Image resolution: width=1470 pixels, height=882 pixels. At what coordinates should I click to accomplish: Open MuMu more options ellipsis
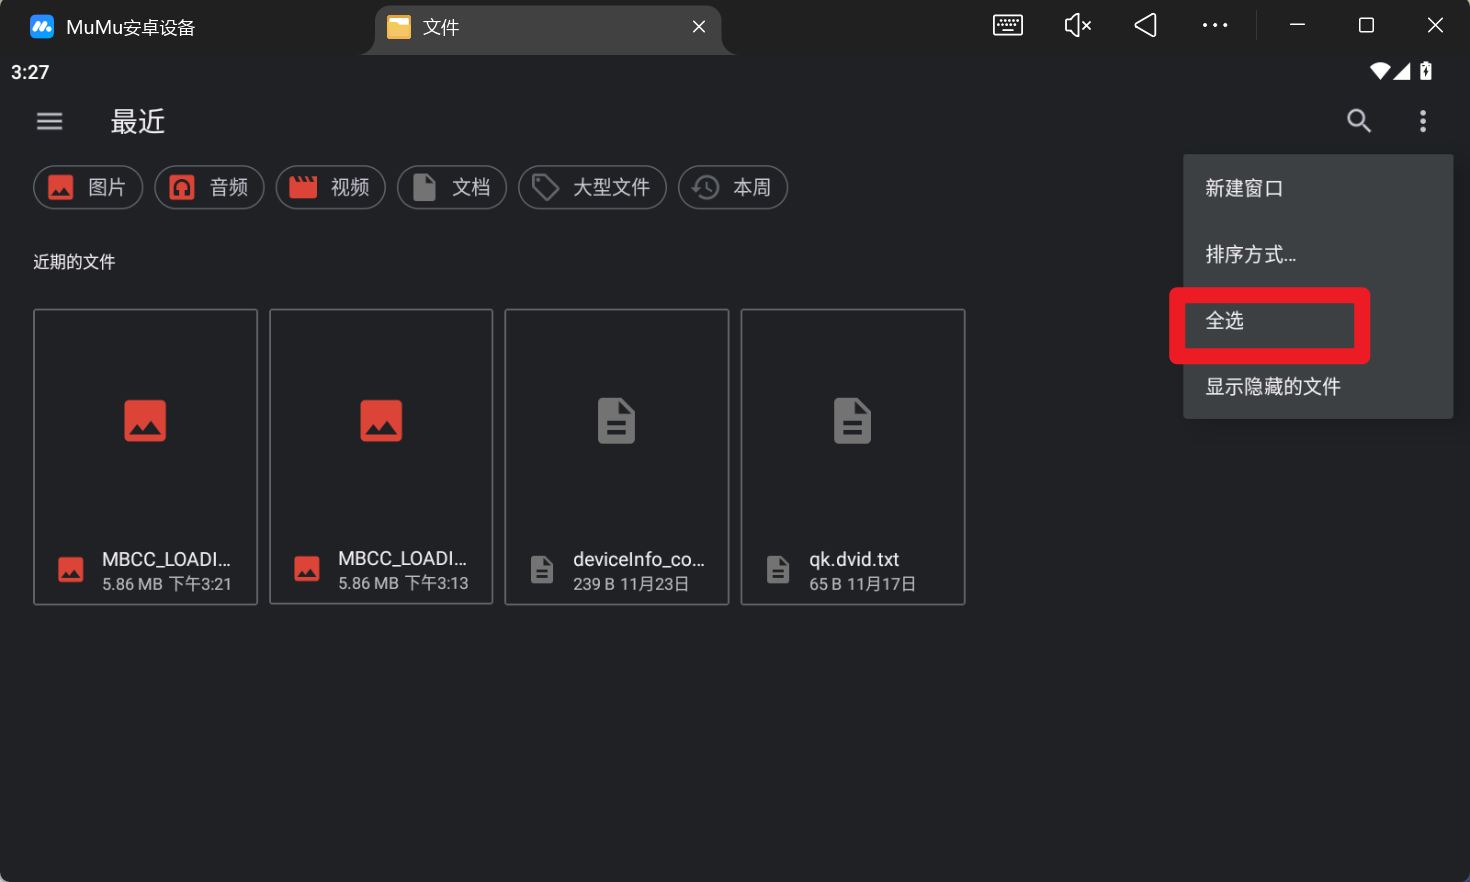click(x=1214, y=26)
